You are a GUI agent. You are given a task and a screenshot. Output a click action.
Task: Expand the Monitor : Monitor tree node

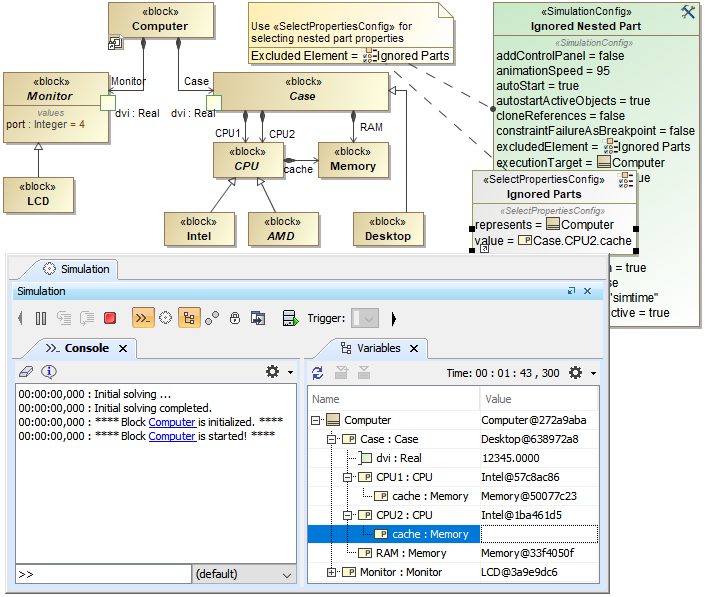(332, 572)
